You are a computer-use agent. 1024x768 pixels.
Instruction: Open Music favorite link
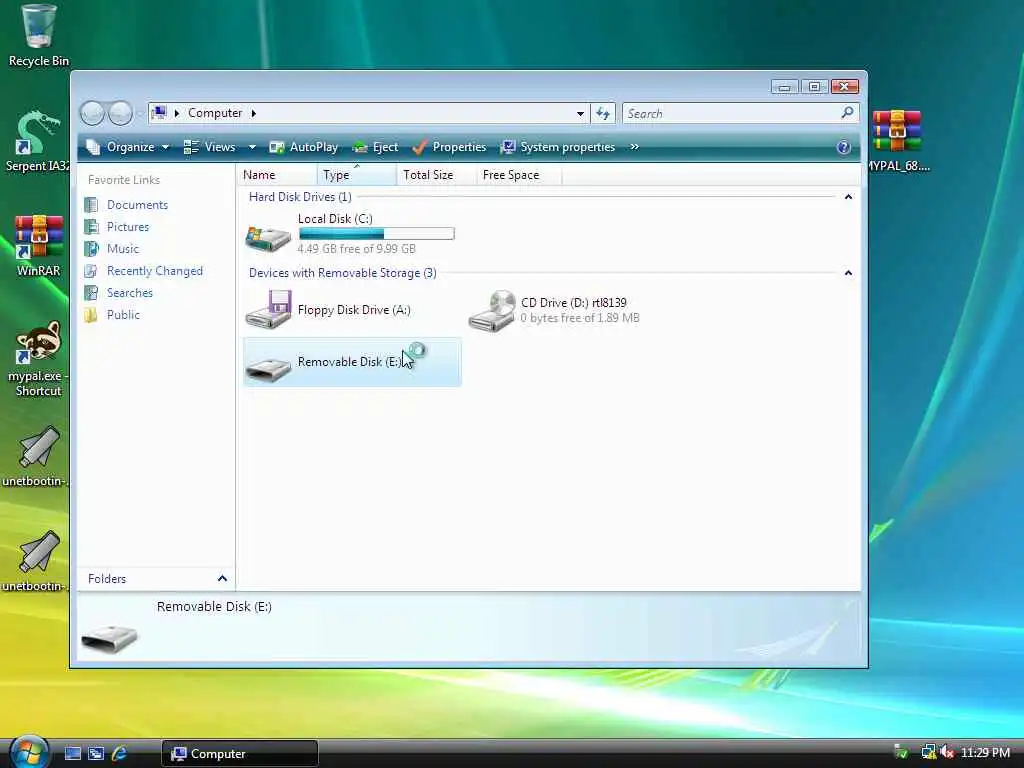point(123,249)
